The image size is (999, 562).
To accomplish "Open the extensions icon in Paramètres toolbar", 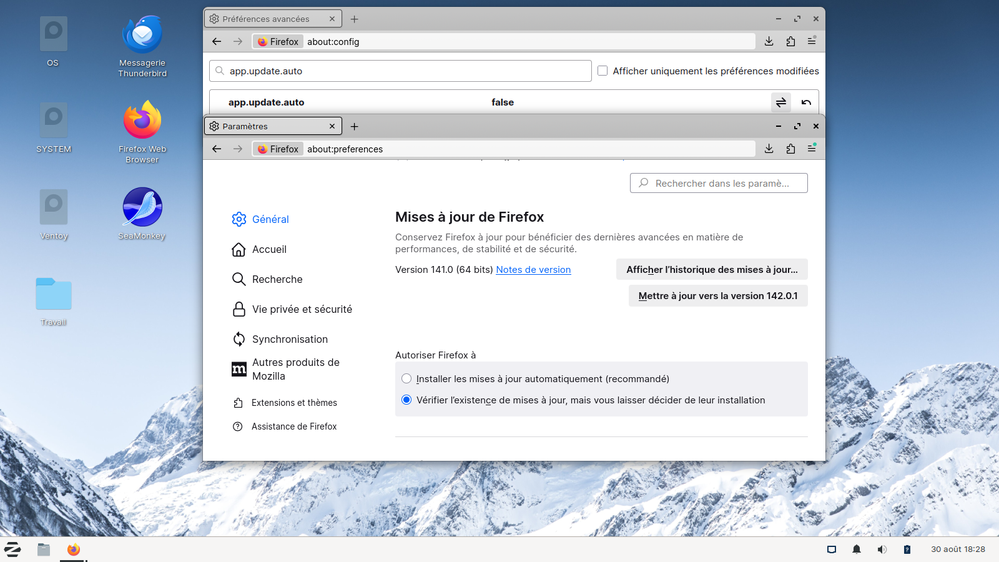I will click(790, 149).
